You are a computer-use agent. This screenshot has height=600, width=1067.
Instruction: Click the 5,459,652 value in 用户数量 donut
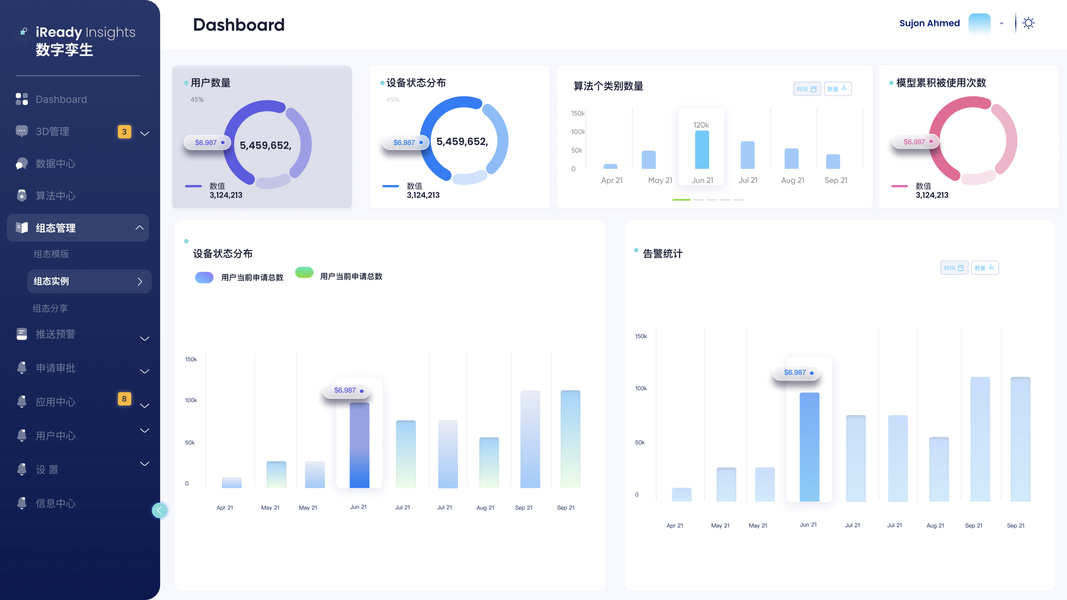click(x=265, y=146)
